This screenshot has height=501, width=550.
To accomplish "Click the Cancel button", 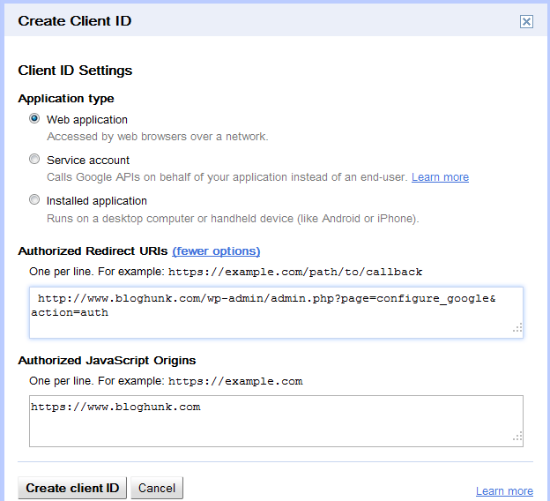I will point(157,488).
